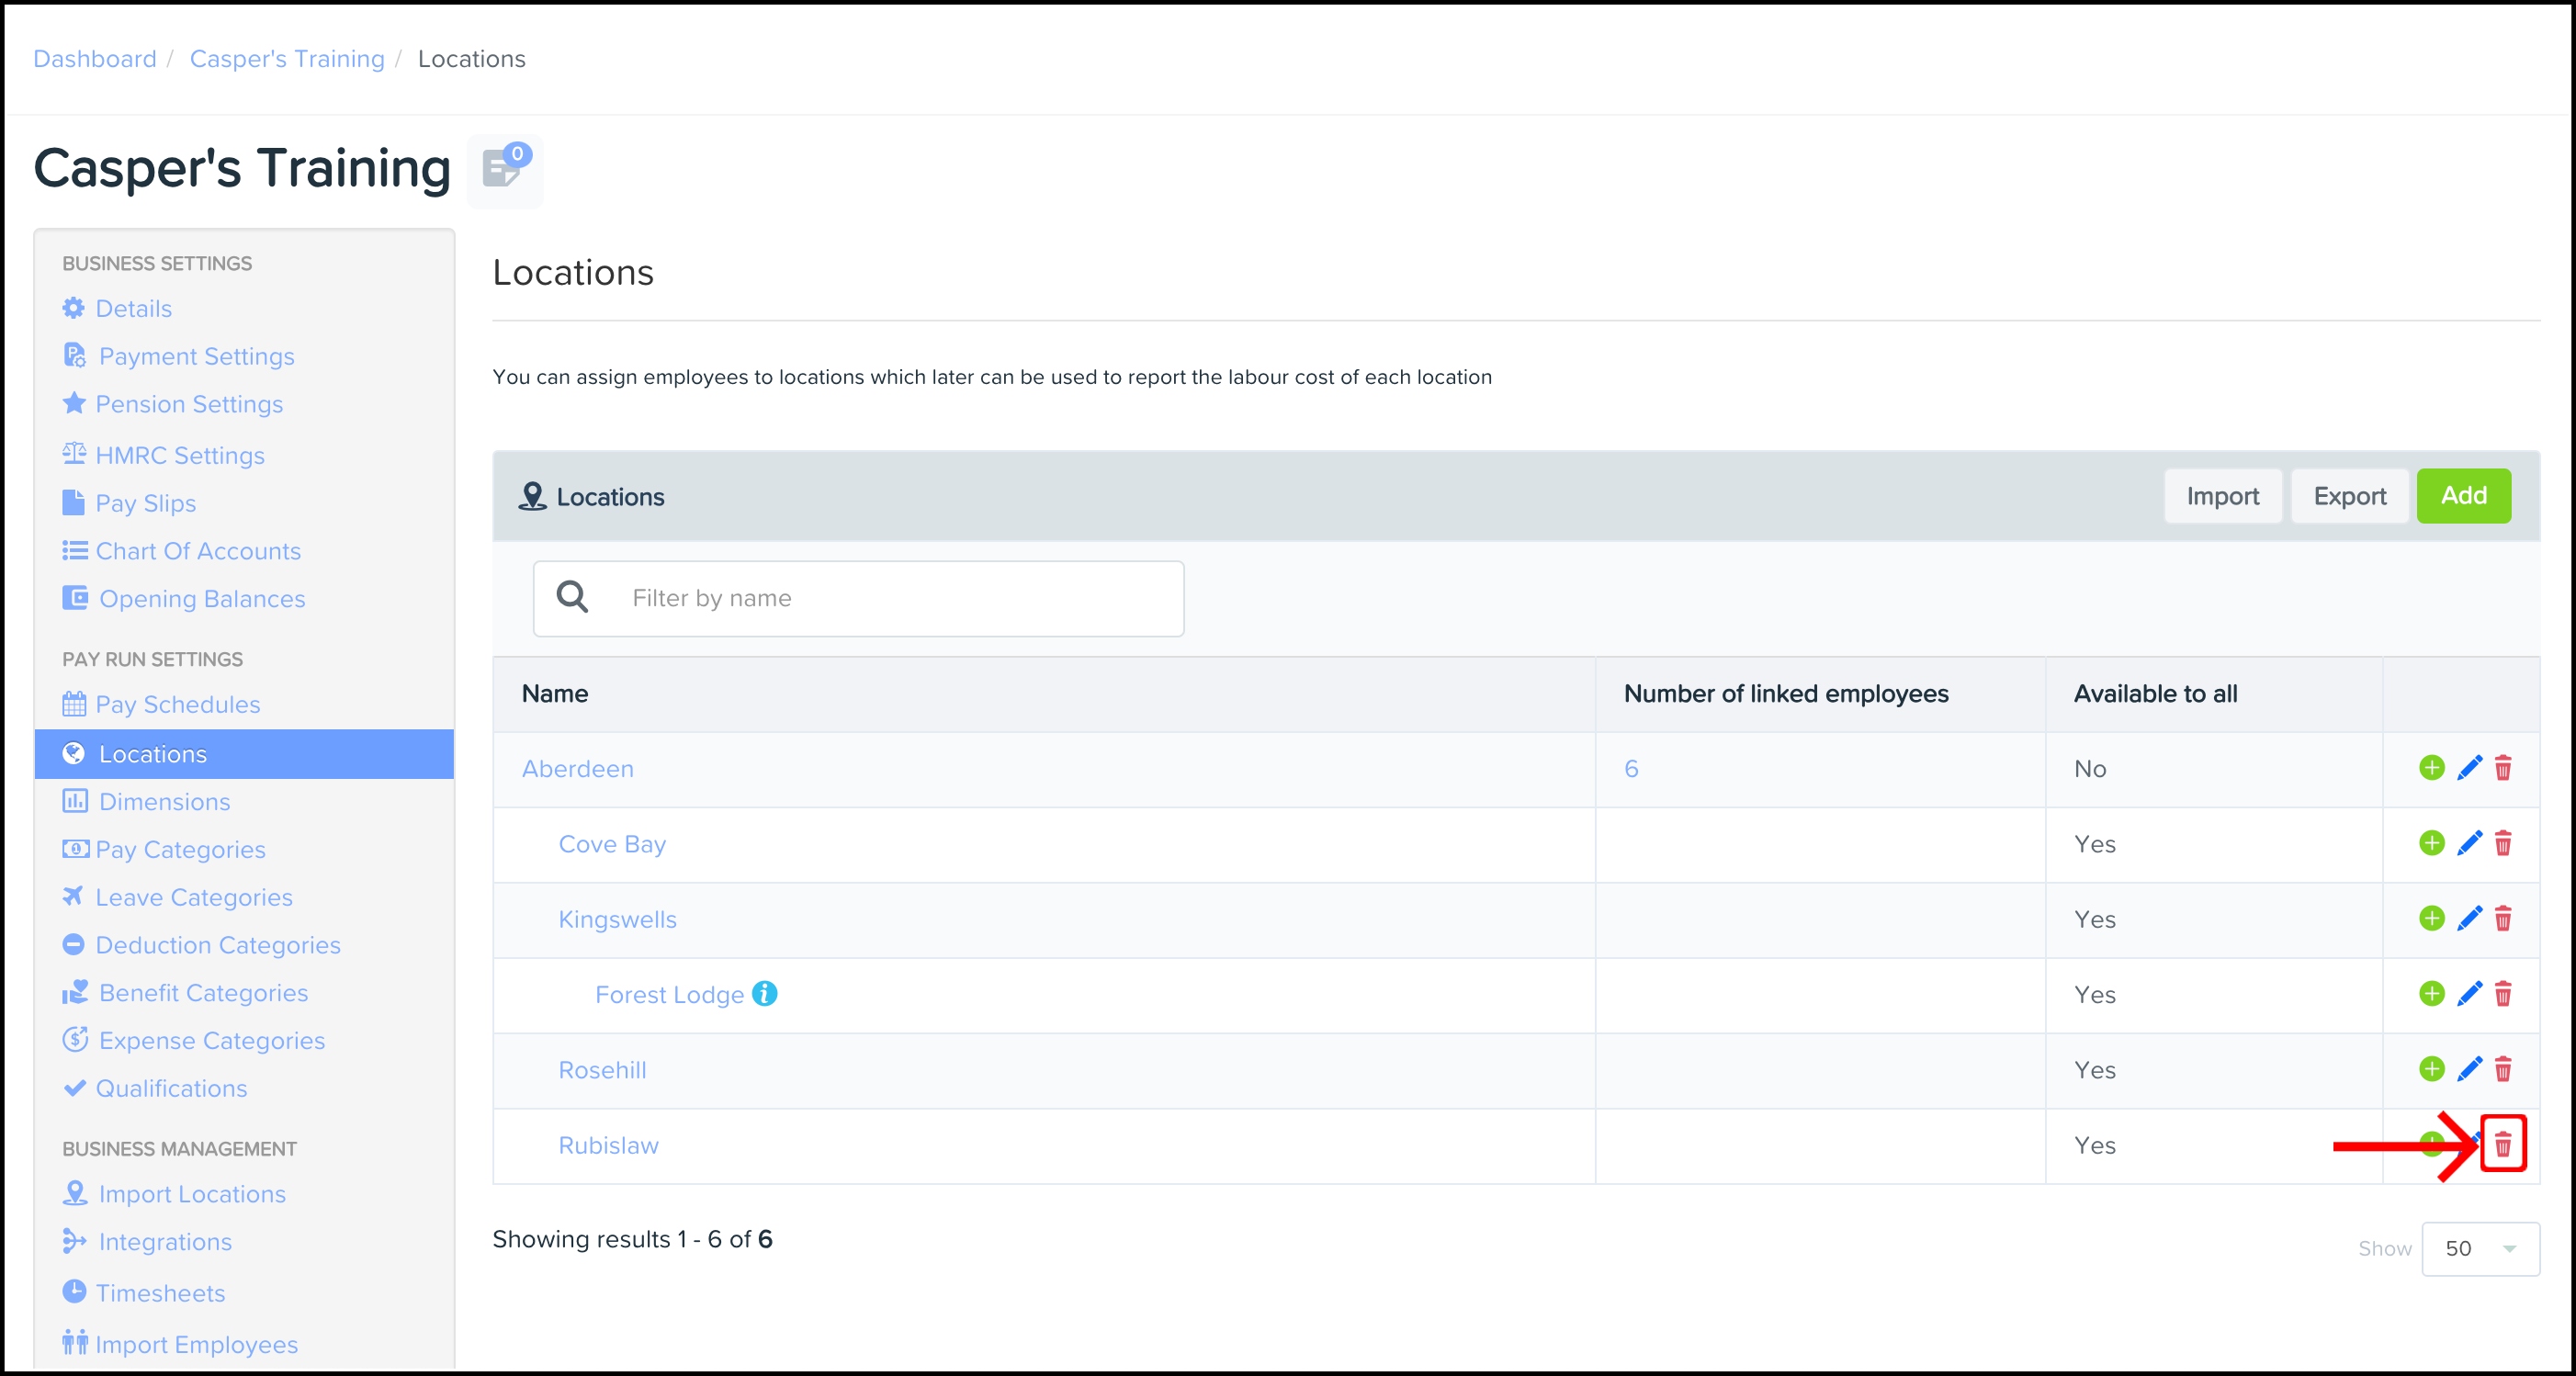2576x1376 pixels.
Task: Open HMRC Settings sidebar item
Action: (179, 455)
